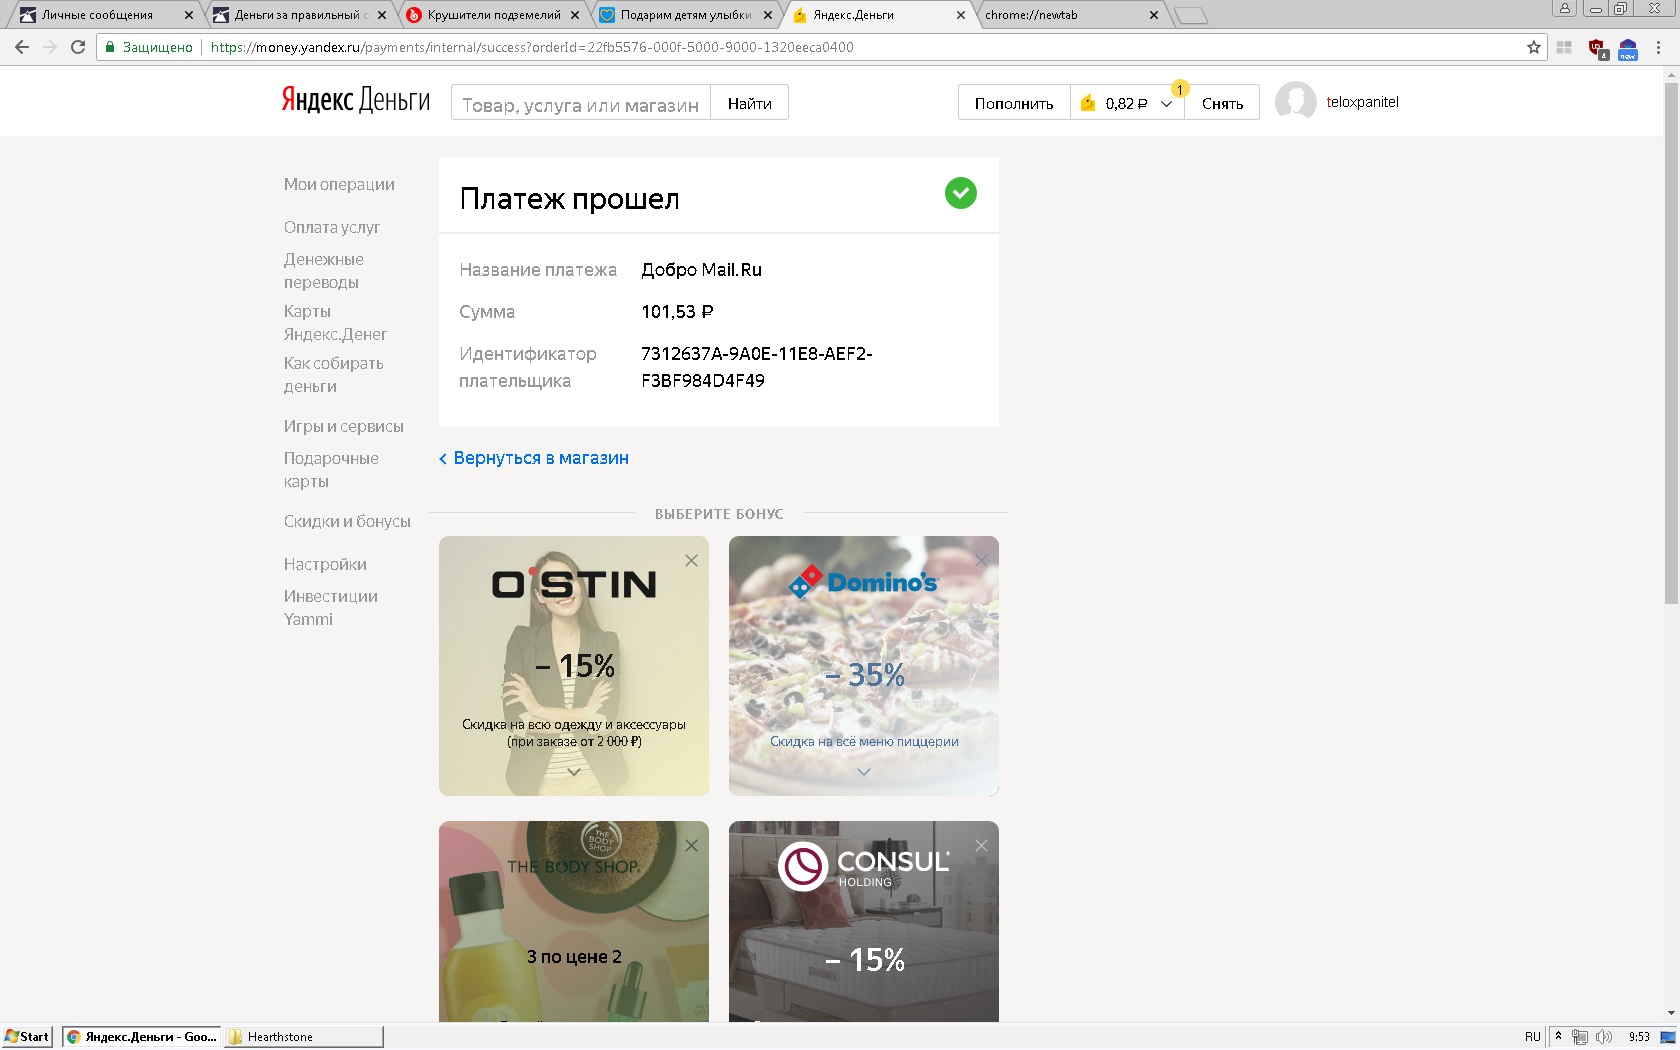Open the Consul Holding −15% card
This screenshot has width=1680, height=1050.
tap(864, 921)
